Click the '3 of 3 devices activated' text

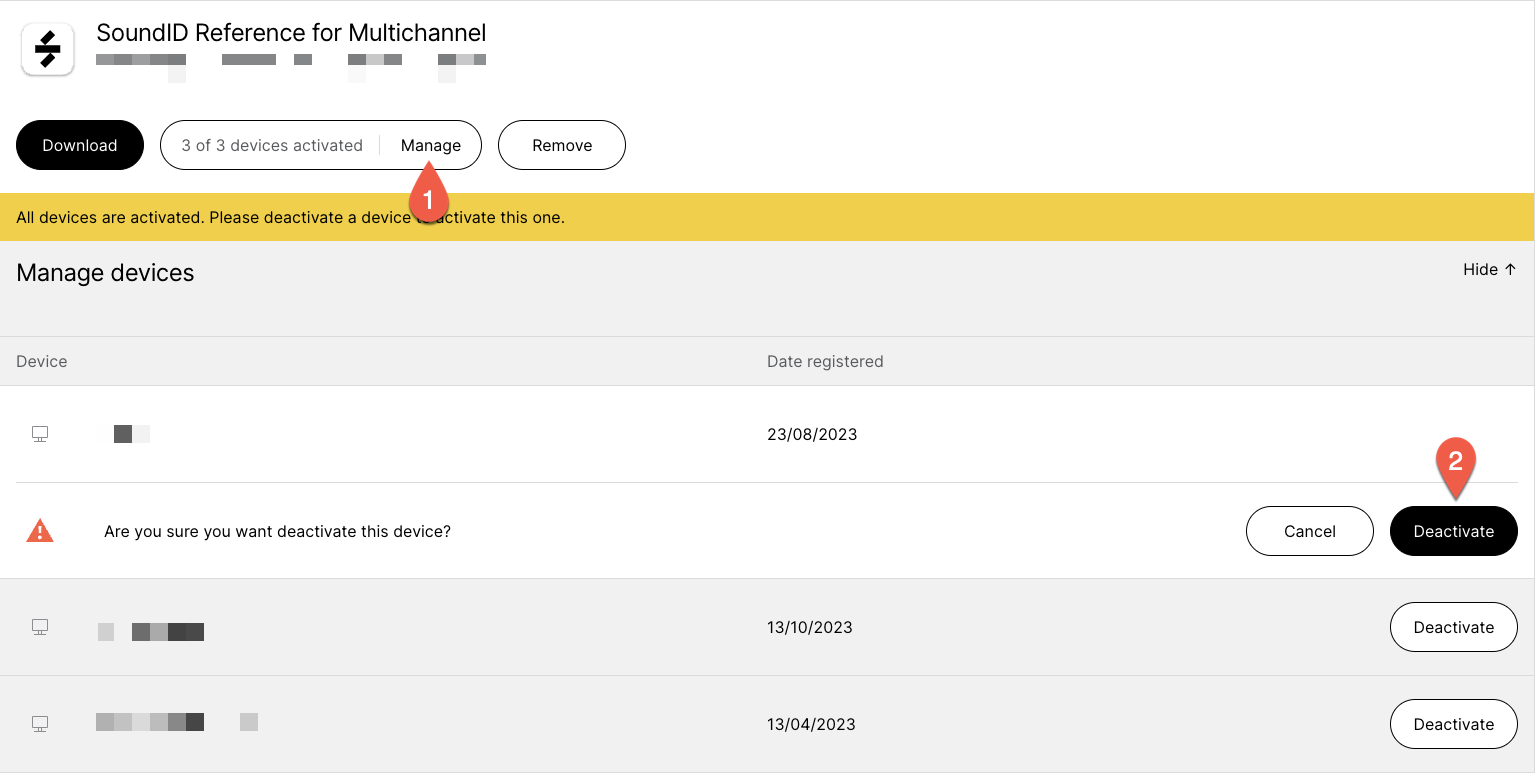click(272, 145)
